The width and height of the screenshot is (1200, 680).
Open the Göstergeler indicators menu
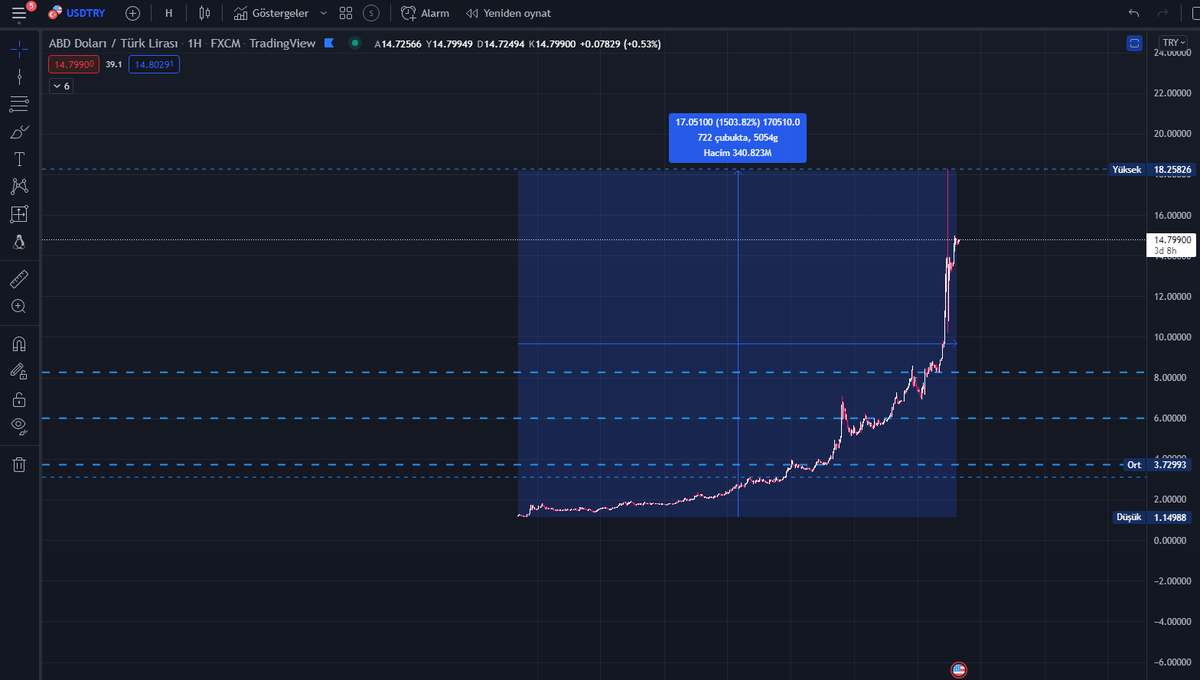click(x=271, y=13)
